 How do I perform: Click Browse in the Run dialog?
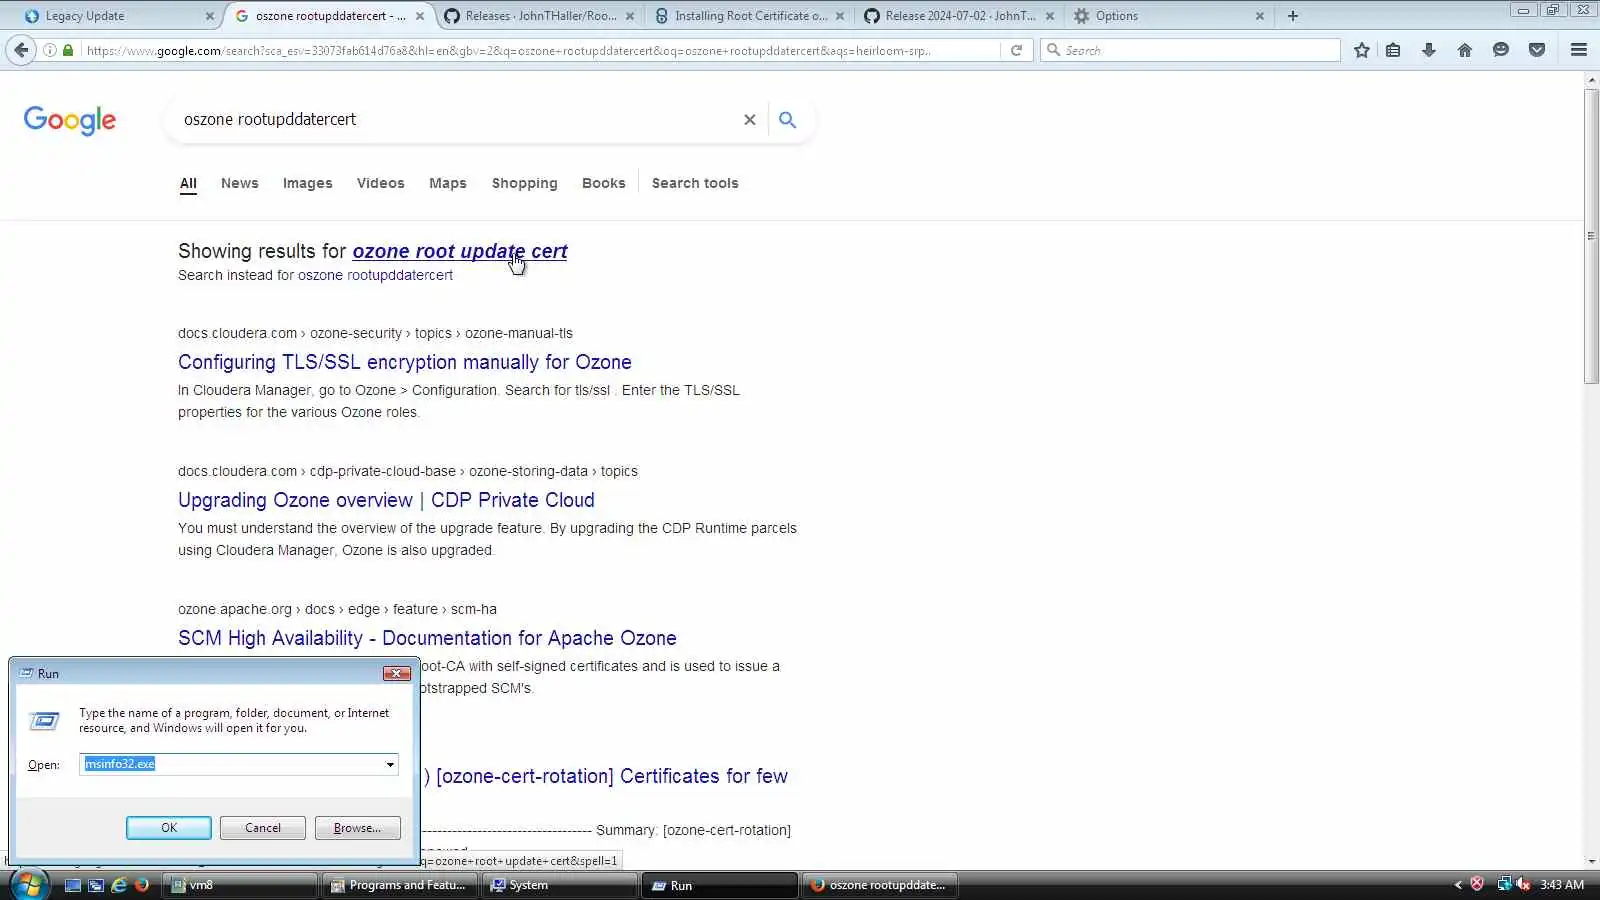pos(358,828)
